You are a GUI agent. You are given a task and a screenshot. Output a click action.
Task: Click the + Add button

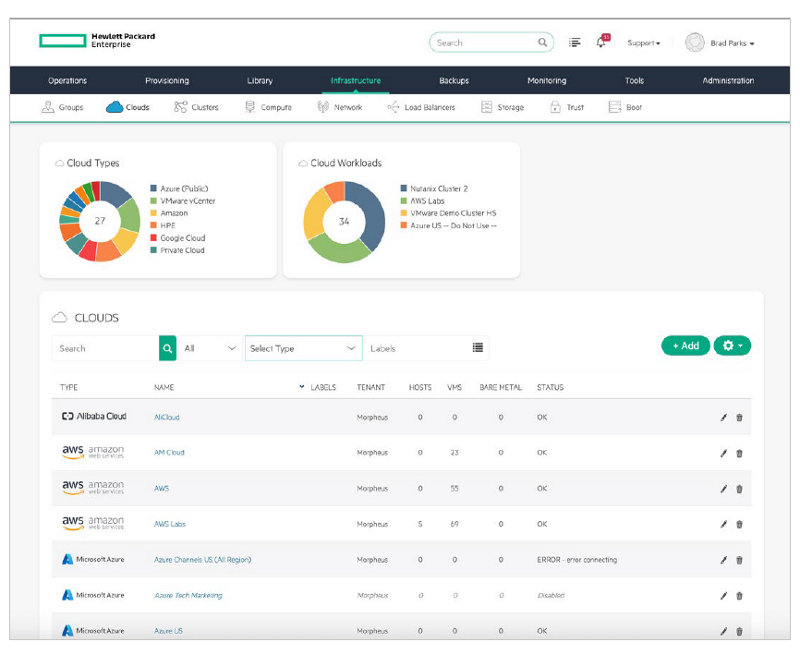pyautogui.click(x=686, y=345)
